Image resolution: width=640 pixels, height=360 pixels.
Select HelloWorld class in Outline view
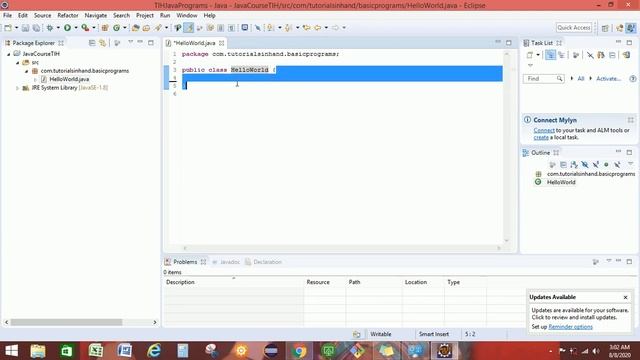560,182
